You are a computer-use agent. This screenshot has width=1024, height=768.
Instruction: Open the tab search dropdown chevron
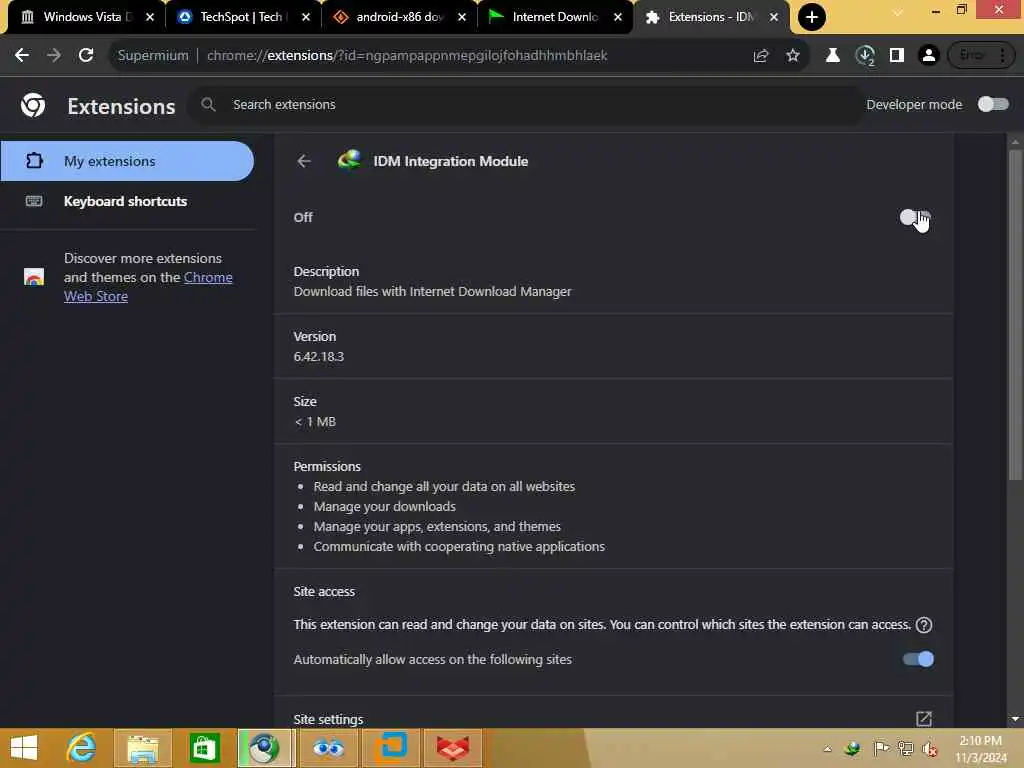coord(898,12)
